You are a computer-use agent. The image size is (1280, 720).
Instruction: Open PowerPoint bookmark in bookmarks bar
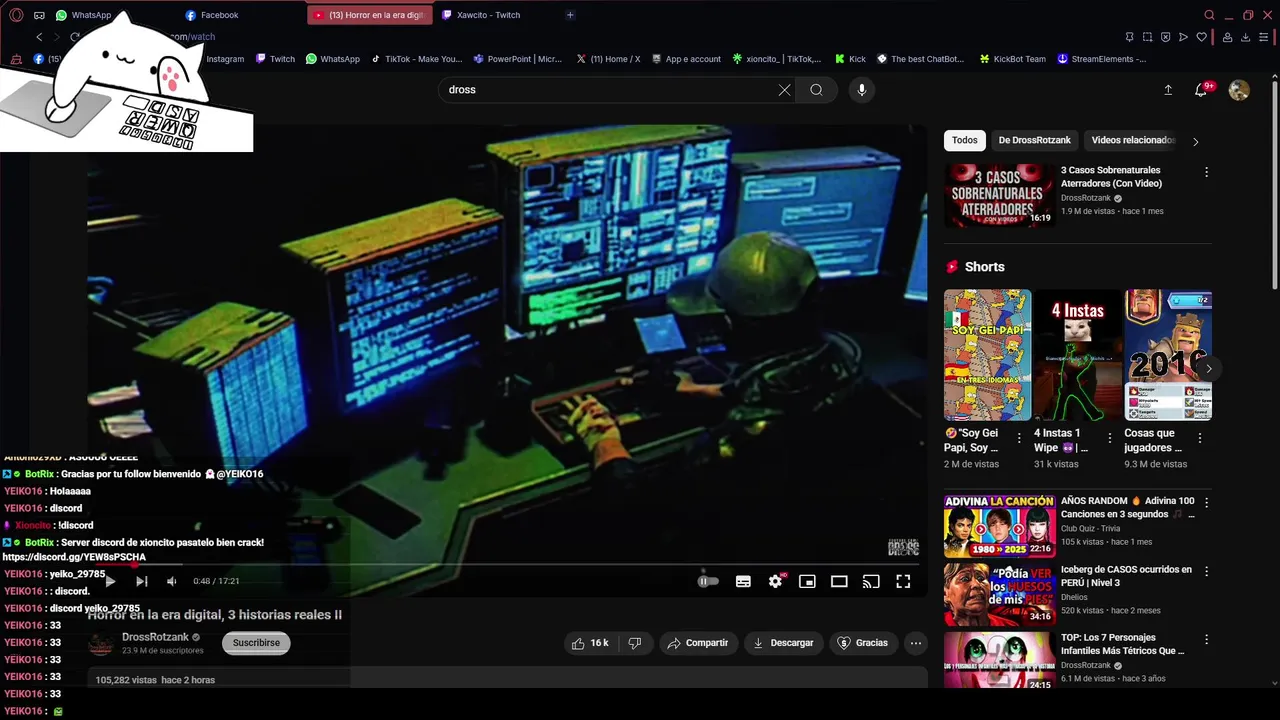(x=517, y=59)
